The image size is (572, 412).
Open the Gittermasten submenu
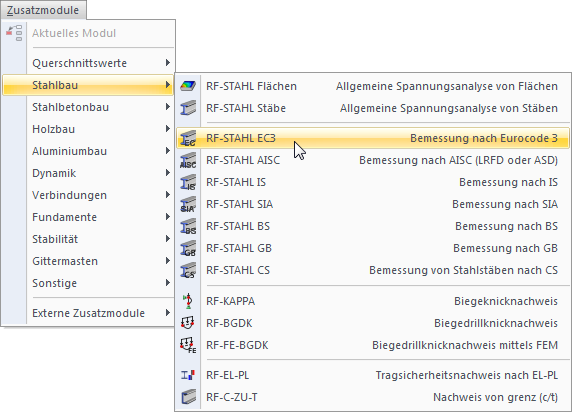click(x=88, y=261)
